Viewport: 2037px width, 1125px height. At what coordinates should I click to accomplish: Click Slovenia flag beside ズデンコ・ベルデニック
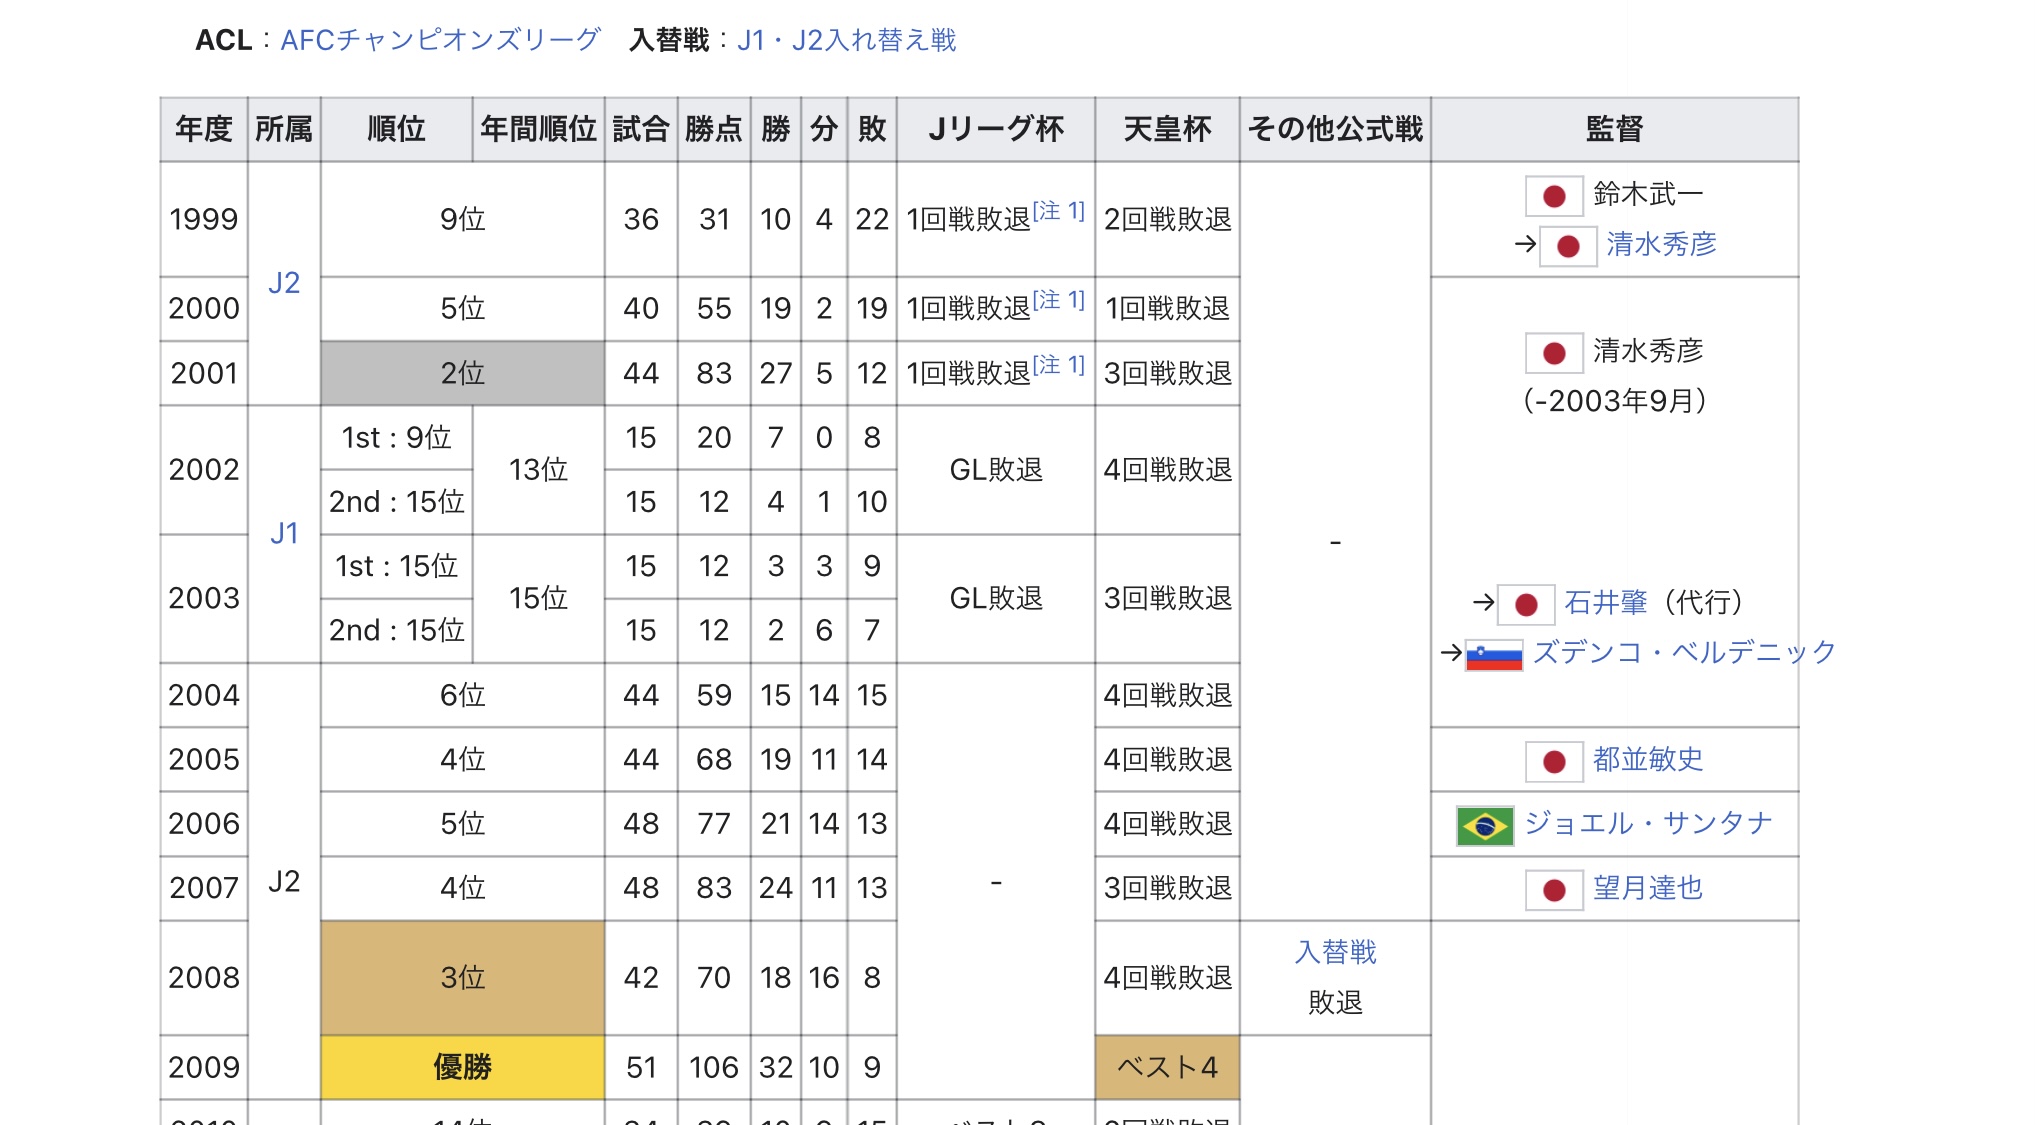[1493, 655]
